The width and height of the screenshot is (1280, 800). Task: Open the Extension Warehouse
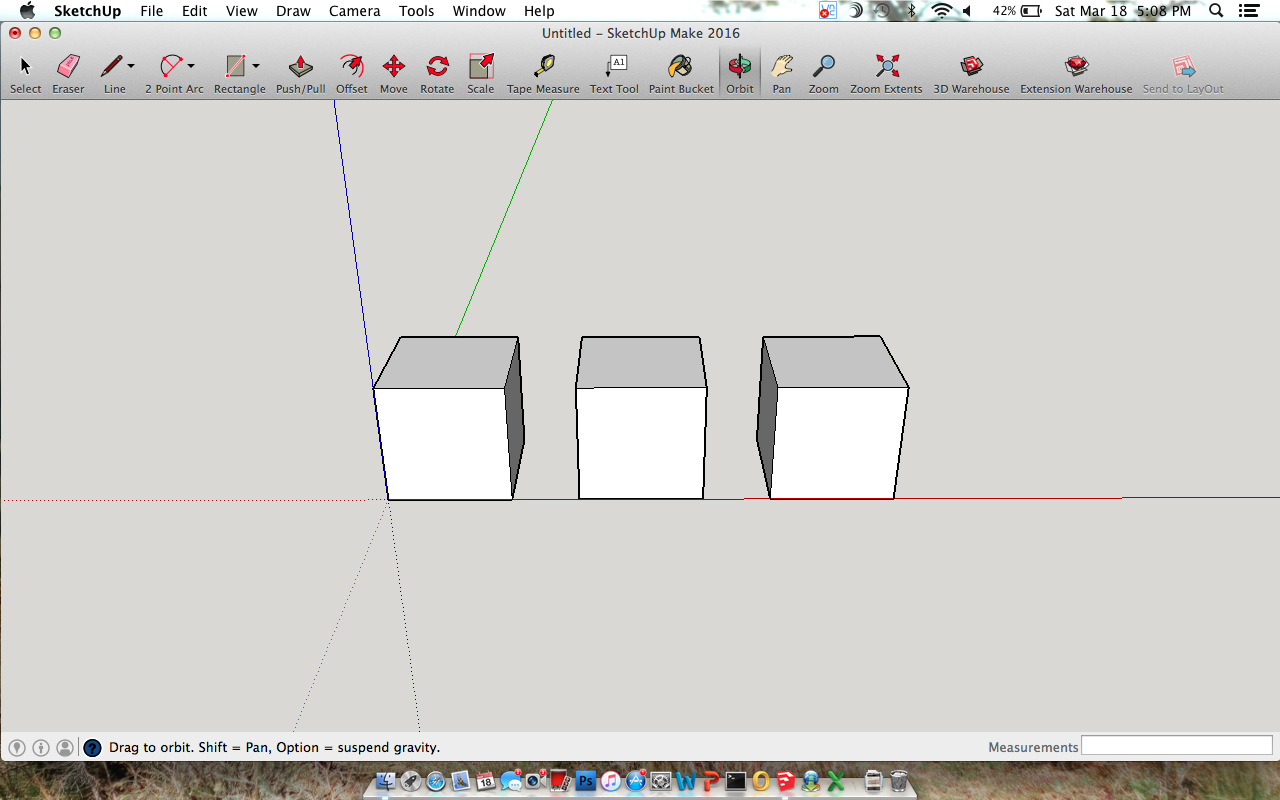pos(1076,73)
